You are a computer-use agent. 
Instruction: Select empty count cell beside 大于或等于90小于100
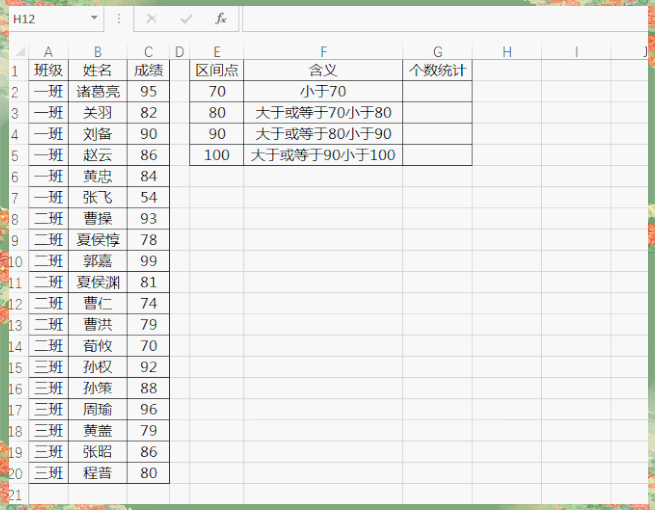(x=438, y=155)
